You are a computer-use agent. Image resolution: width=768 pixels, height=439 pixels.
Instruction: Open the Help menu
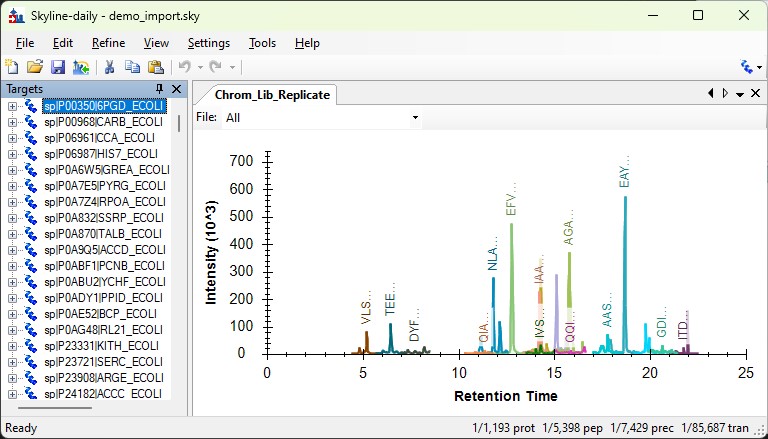[307, 43]
